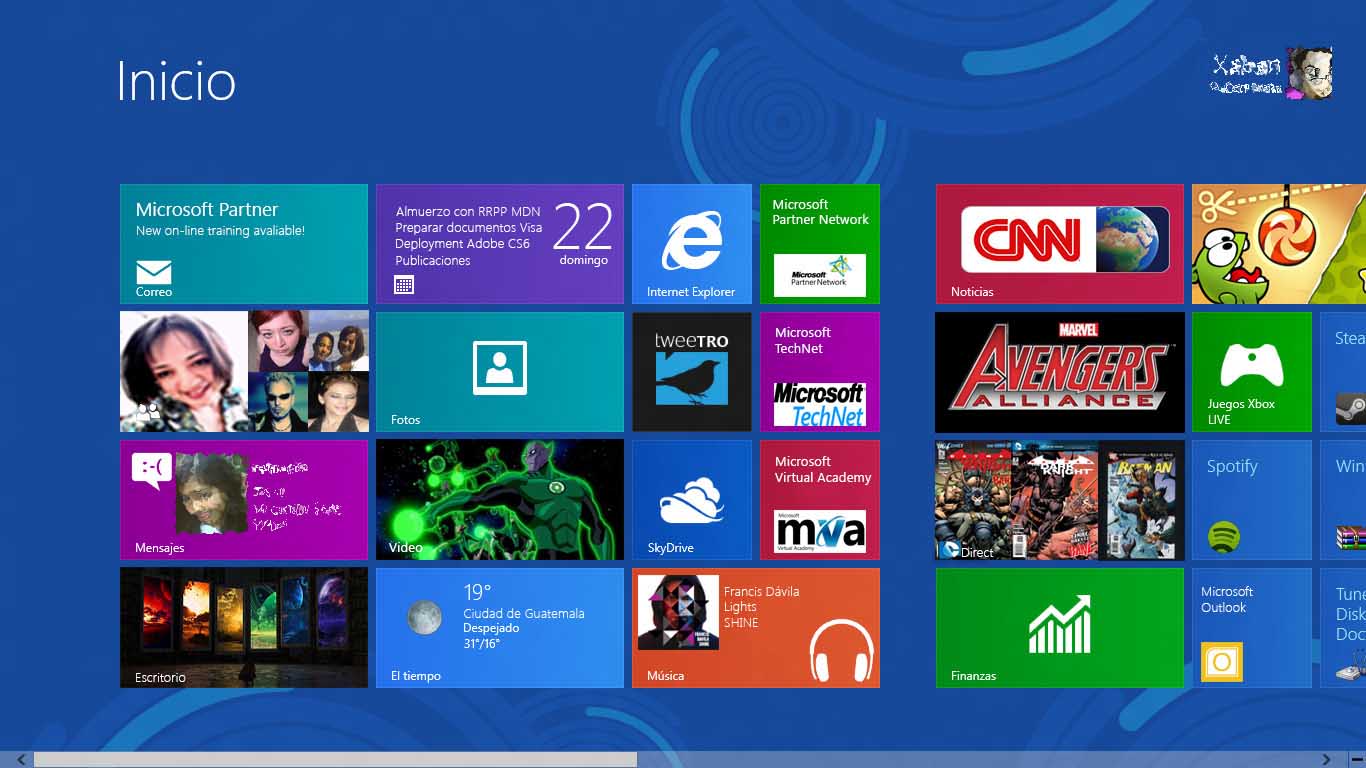Open the Música tile
This screenshot has height=768, width=1366.
(x=756, y=628)
